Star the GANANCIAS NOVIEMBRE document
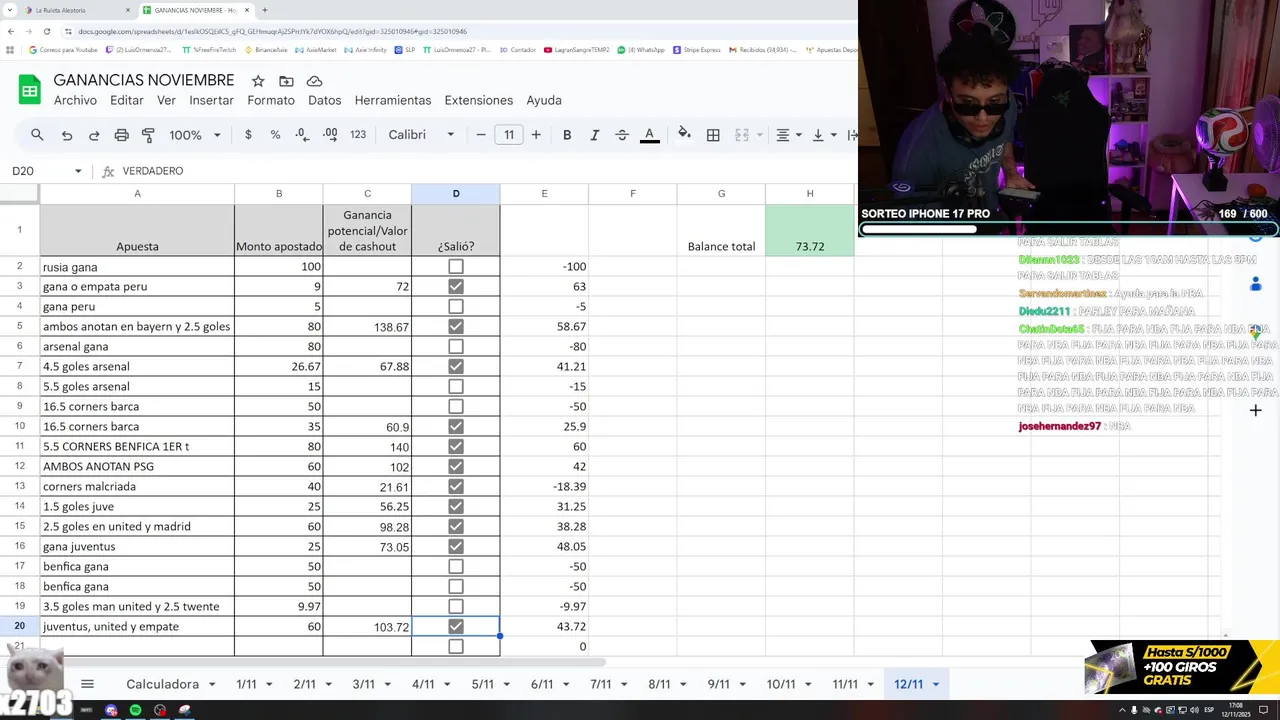Screen dimensions: 1280x720 tap(258, 81)
